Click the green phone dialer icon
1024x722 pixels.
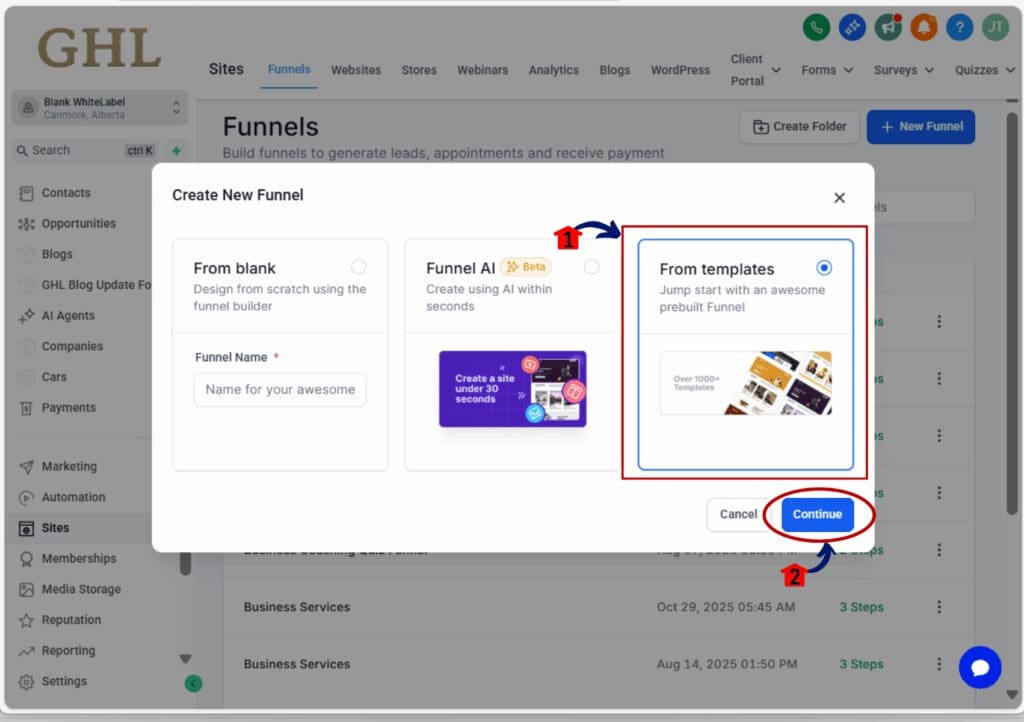click(817, 28)
